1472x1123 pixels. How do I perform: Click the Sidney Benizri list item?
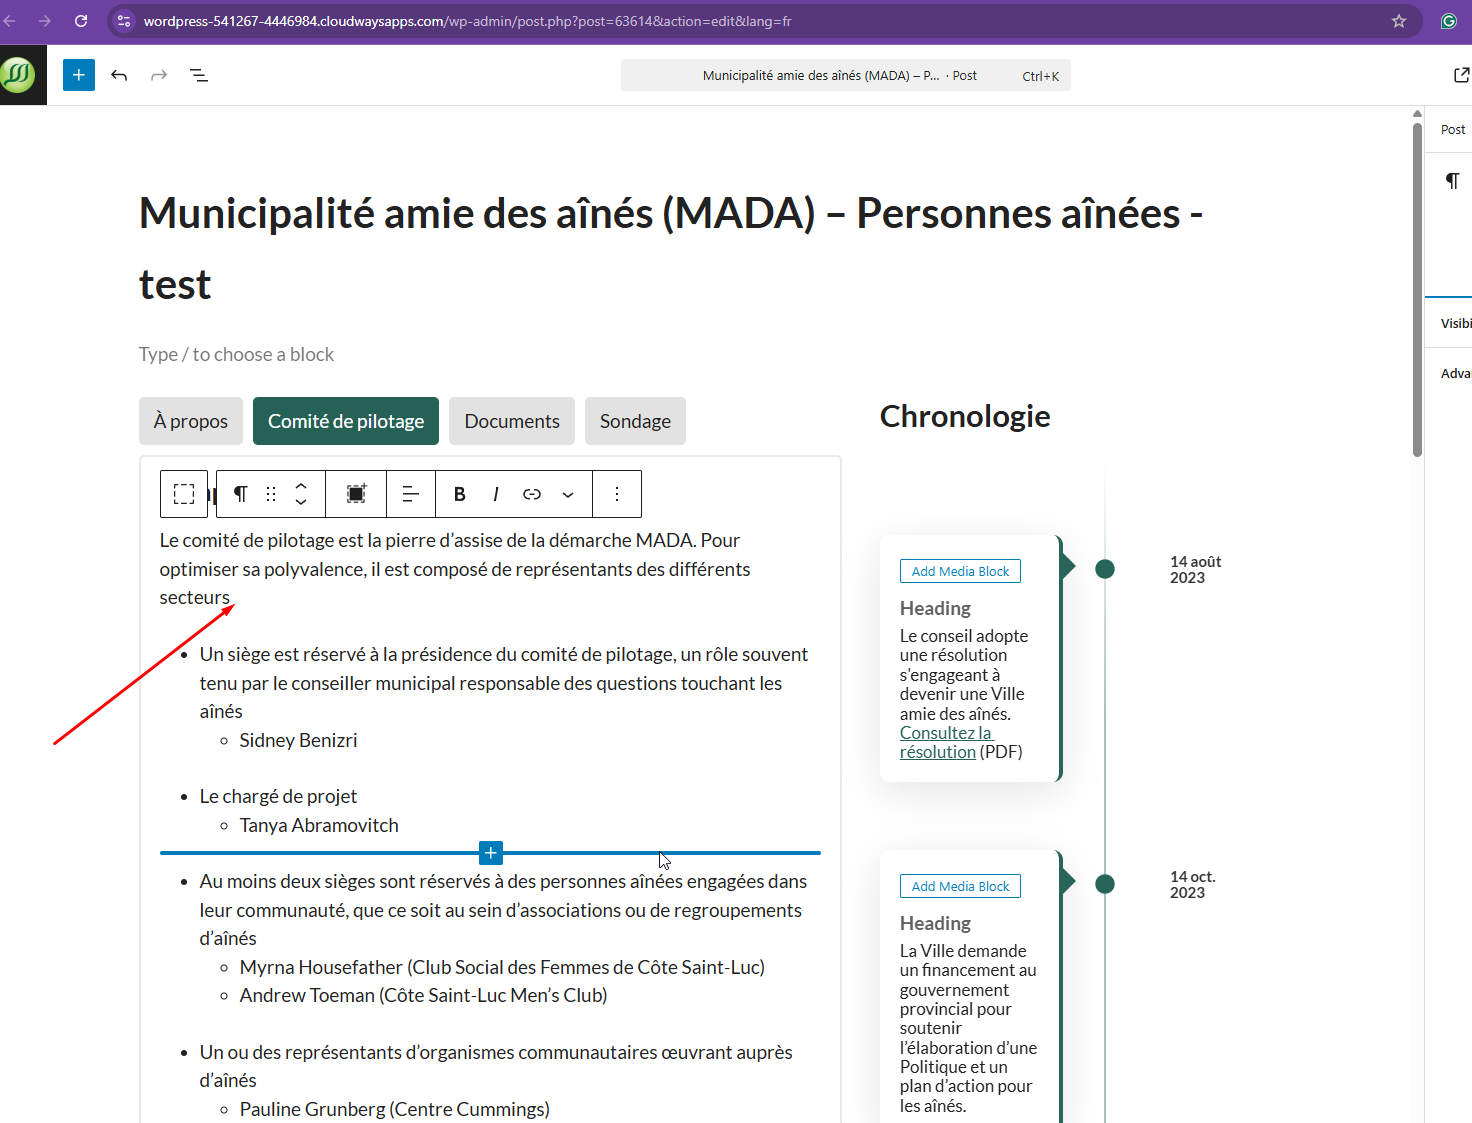(x=298, y=740)
